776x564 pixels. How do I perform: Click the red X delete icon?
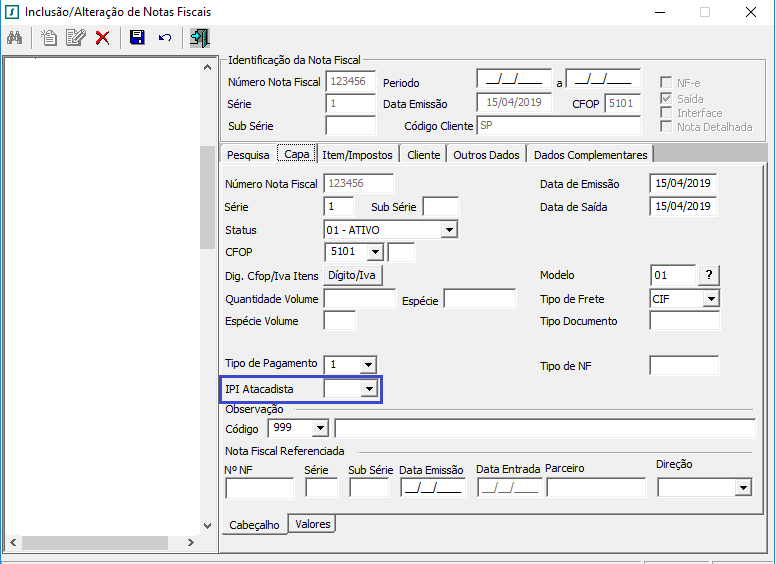point(102,38)
